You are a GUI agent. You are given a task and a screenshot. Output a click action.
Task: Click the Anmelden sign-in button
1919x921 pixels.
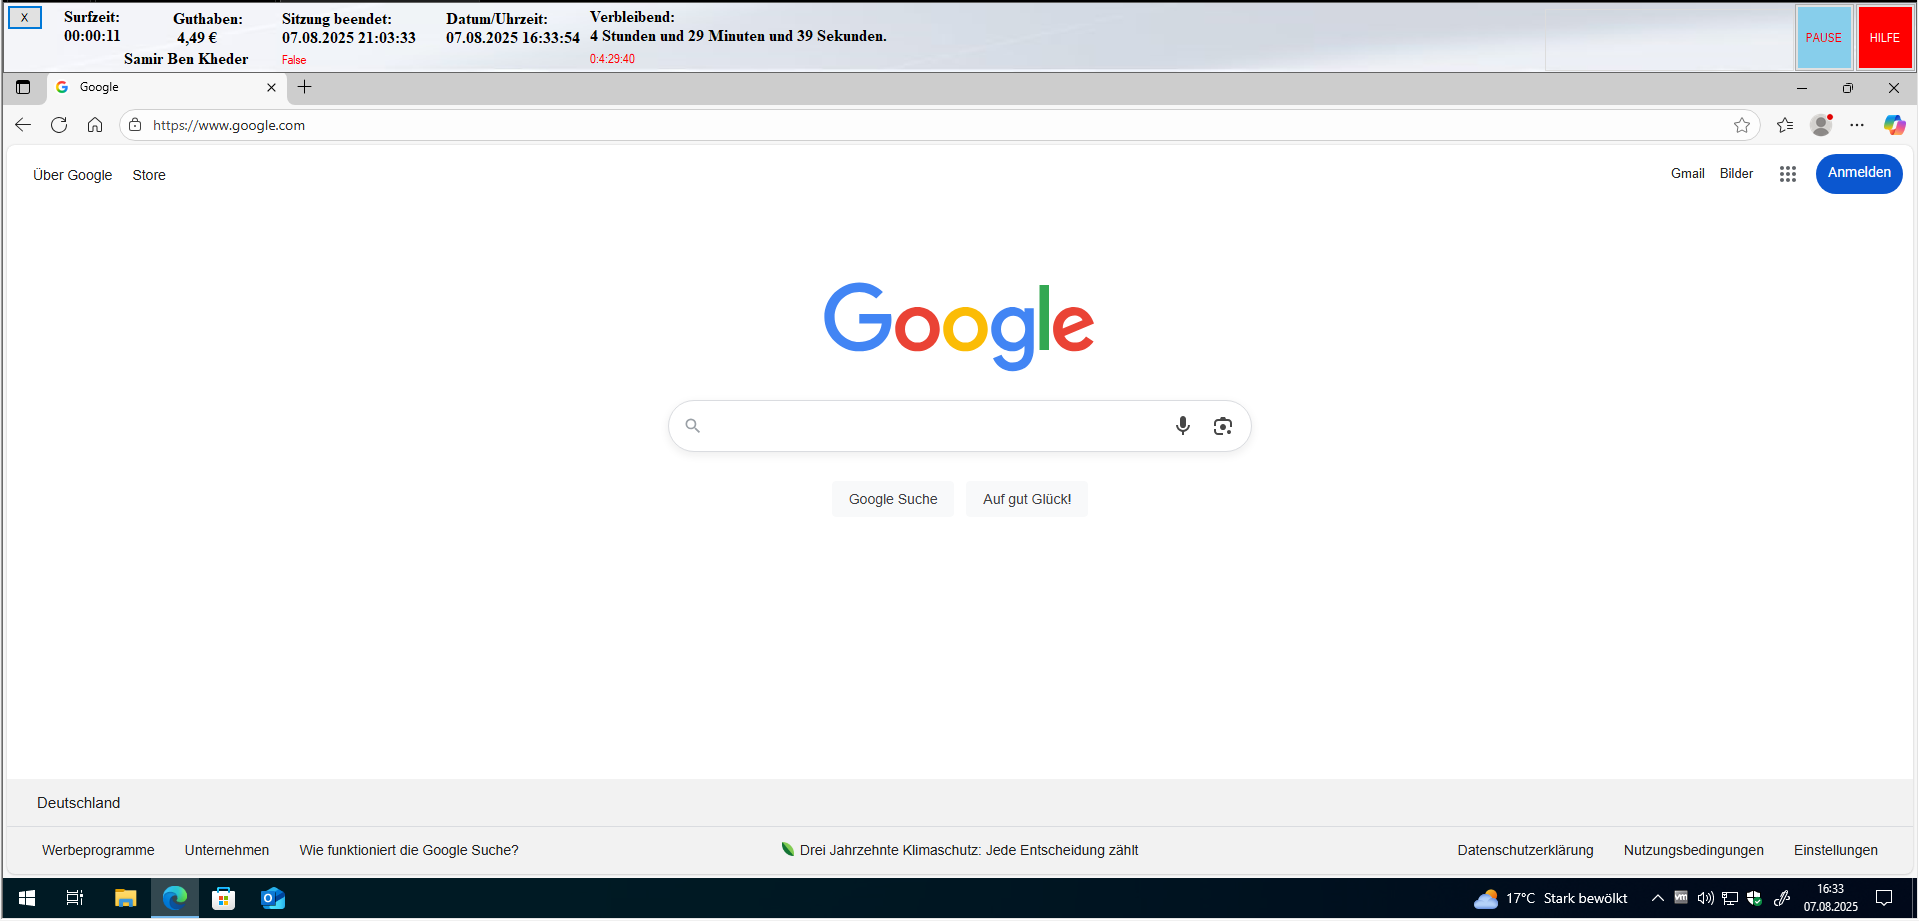click(1859, 173)
